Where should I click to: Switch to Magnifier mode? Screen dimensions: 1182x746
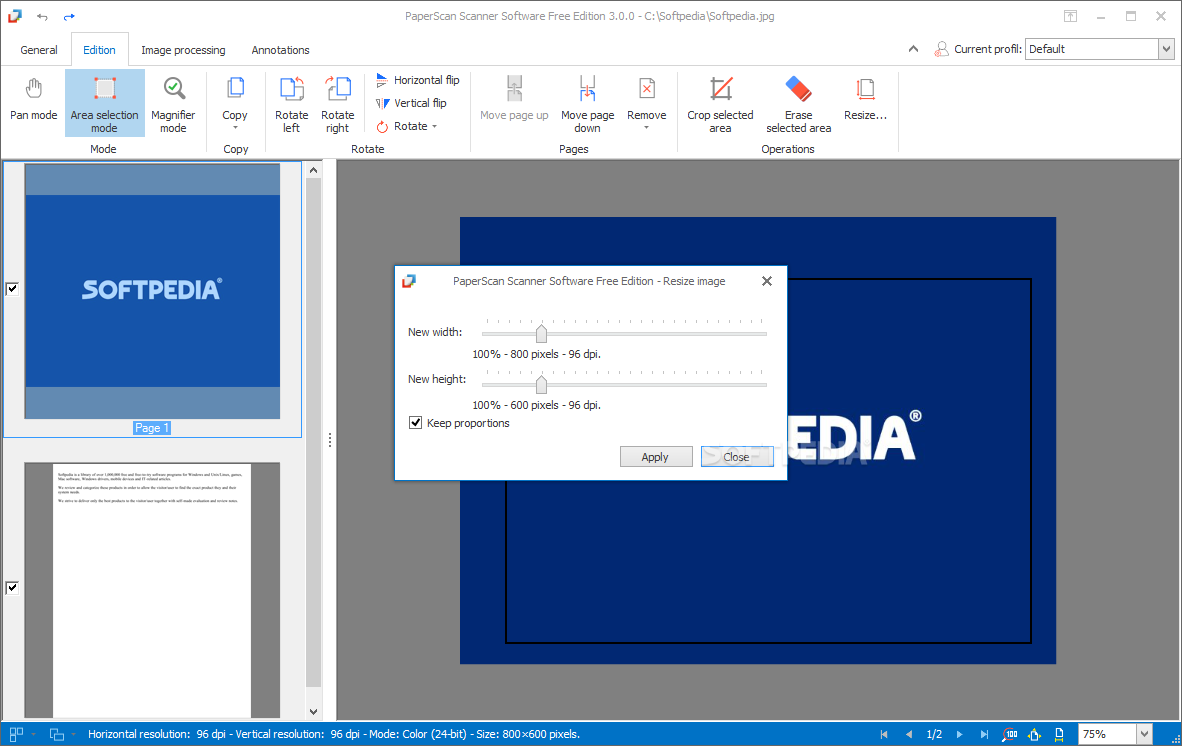[173, 102]
